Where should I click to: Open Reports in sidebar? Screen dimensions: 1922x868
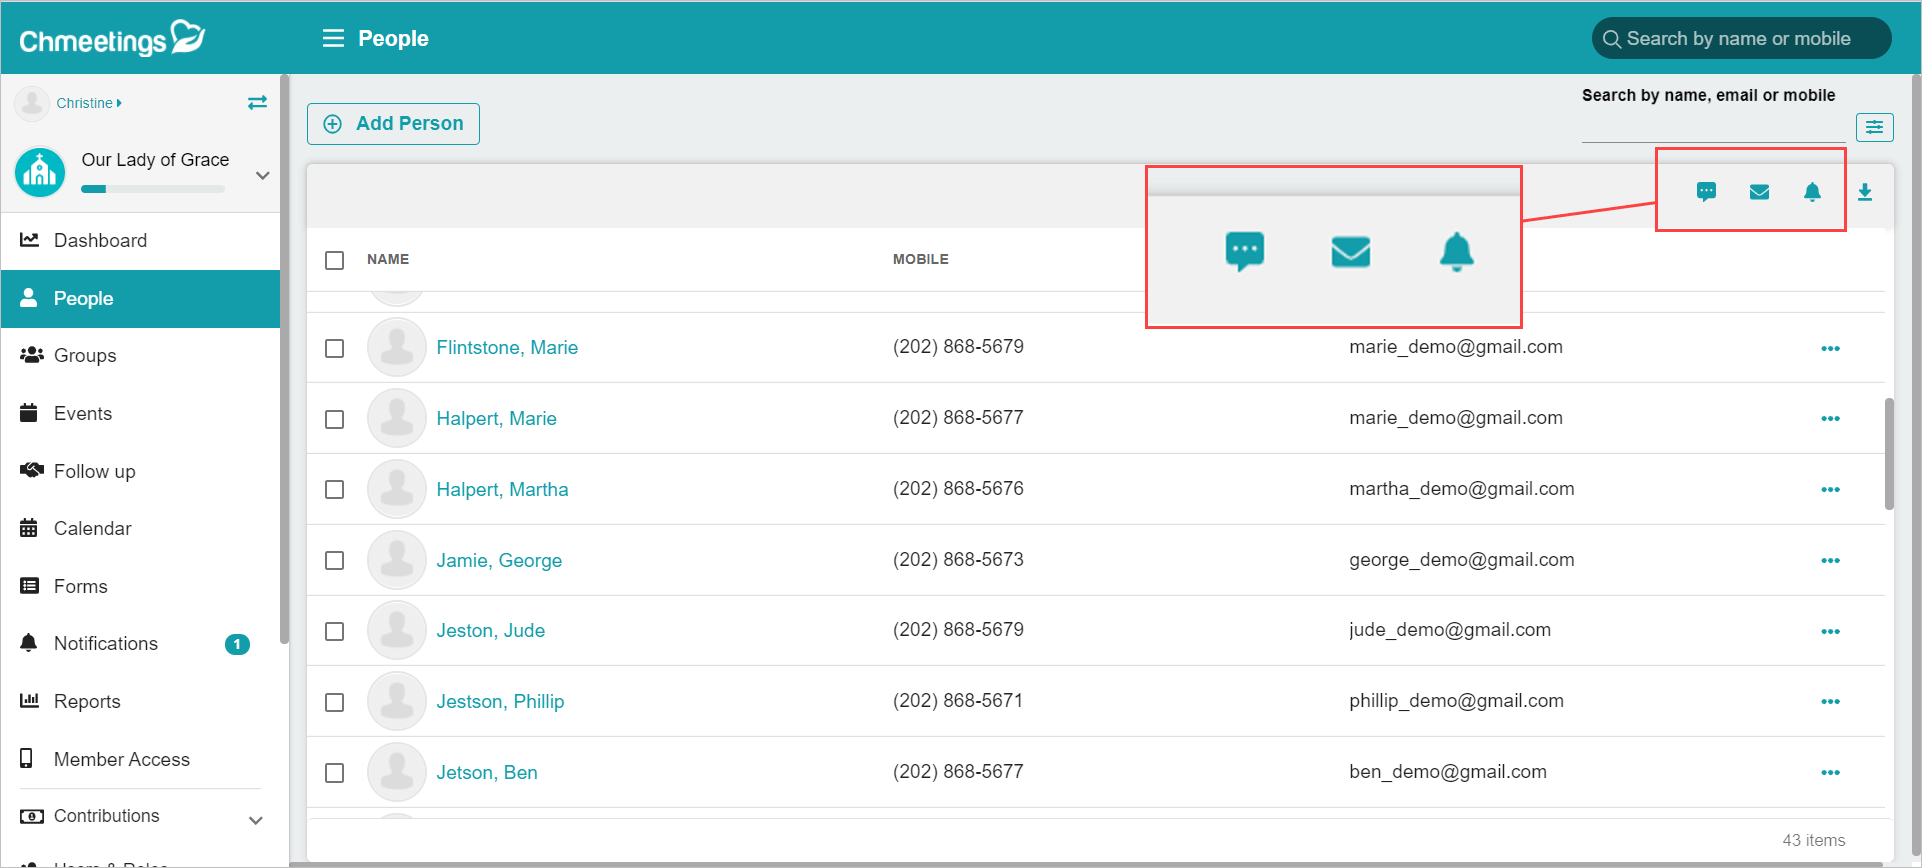coord(140,701)
